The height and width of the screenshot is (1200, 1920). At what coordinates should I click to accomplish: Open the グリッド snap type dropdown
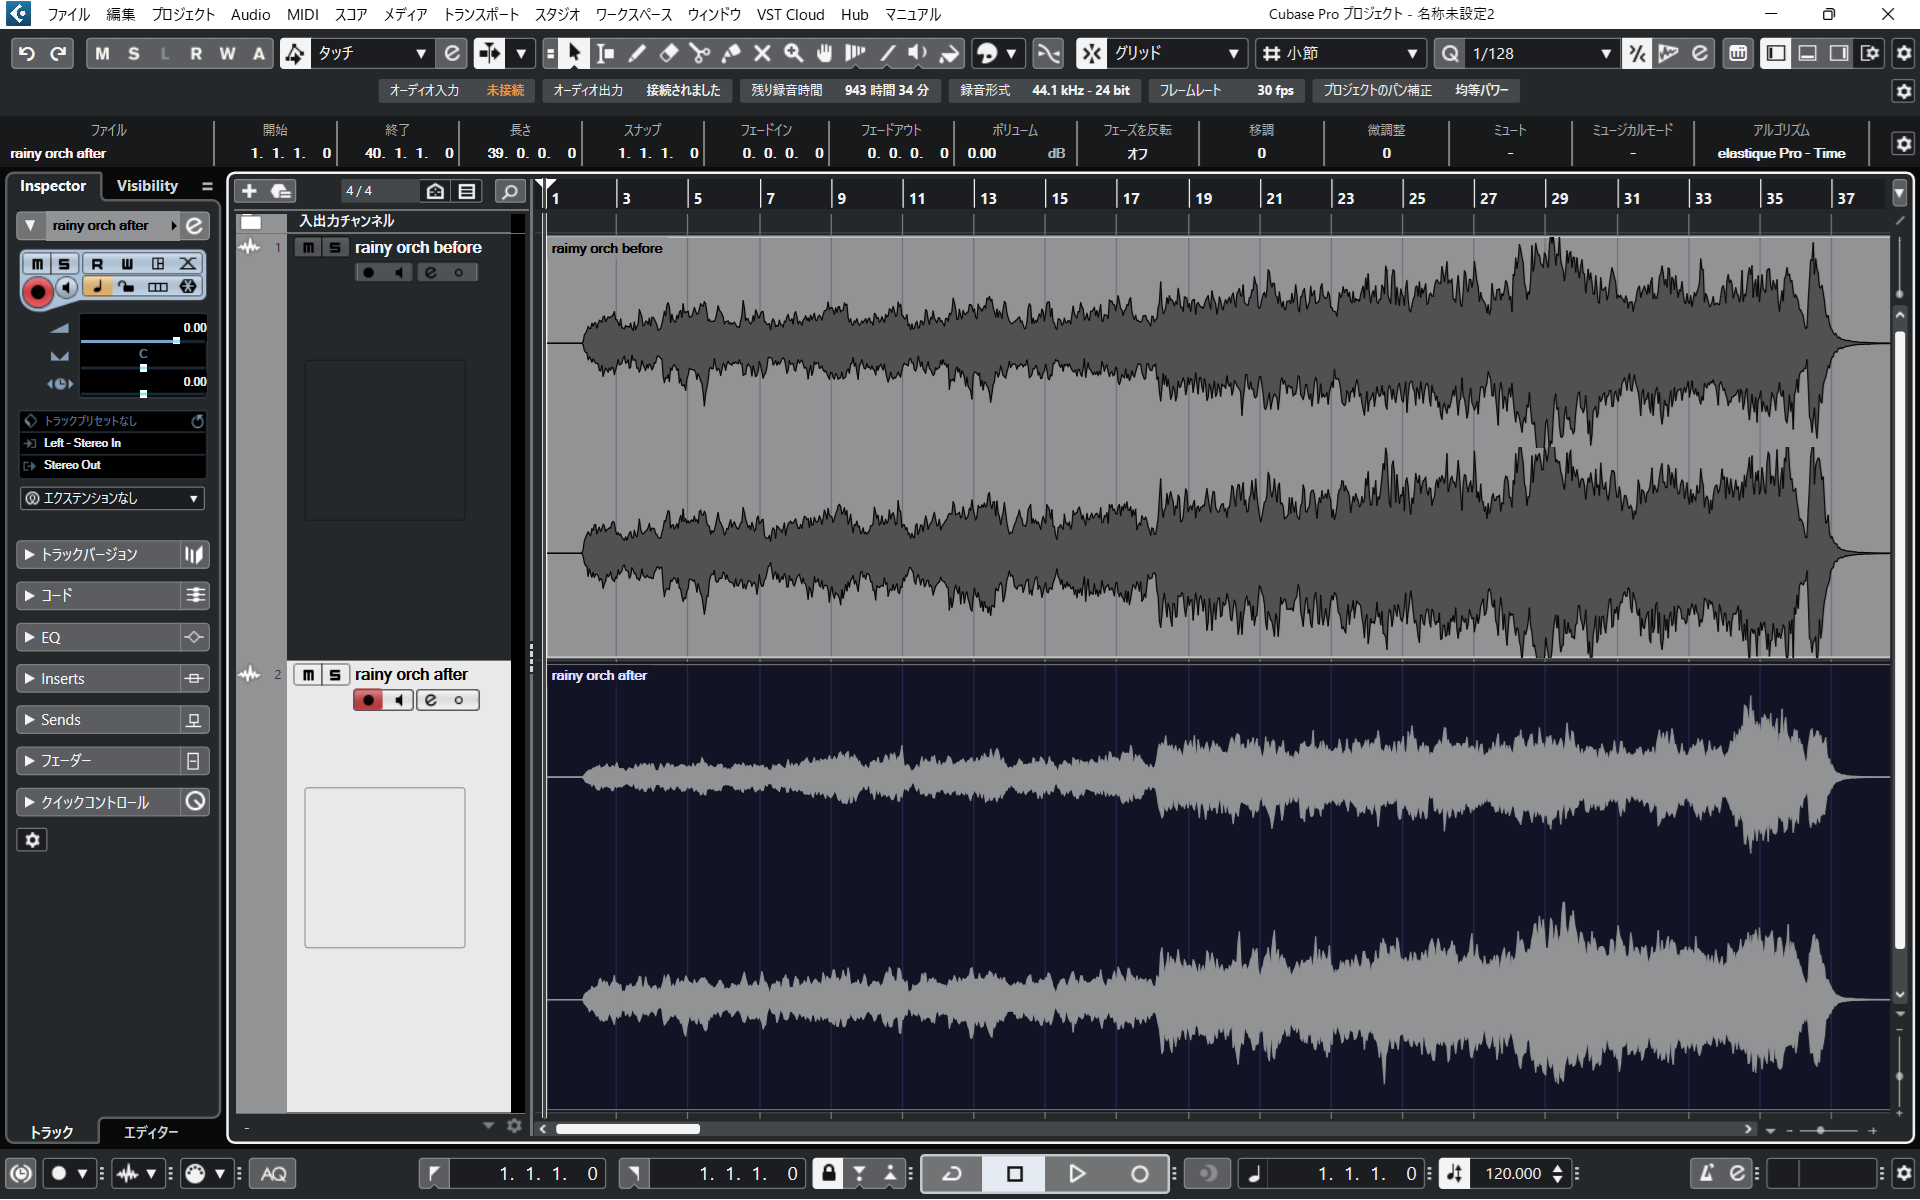(x=1175, y=53)
